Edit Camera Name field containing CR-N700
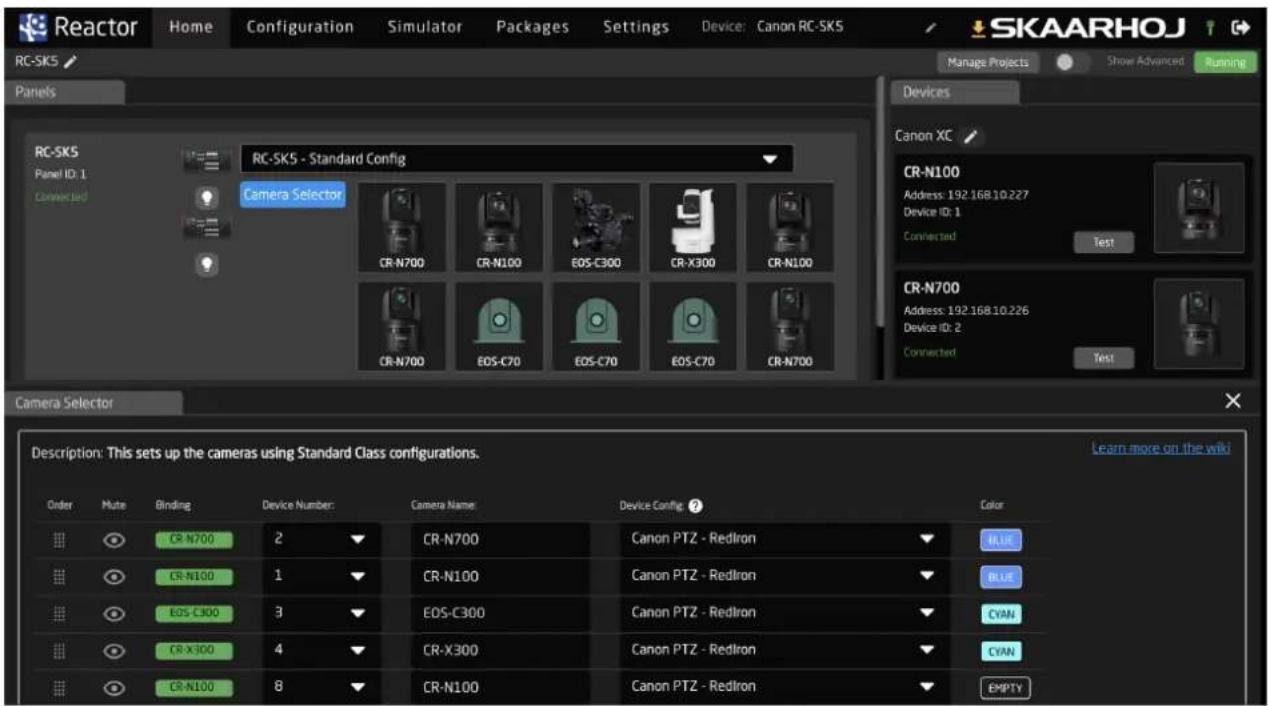 pyautogui.click(x=500, y=540)
